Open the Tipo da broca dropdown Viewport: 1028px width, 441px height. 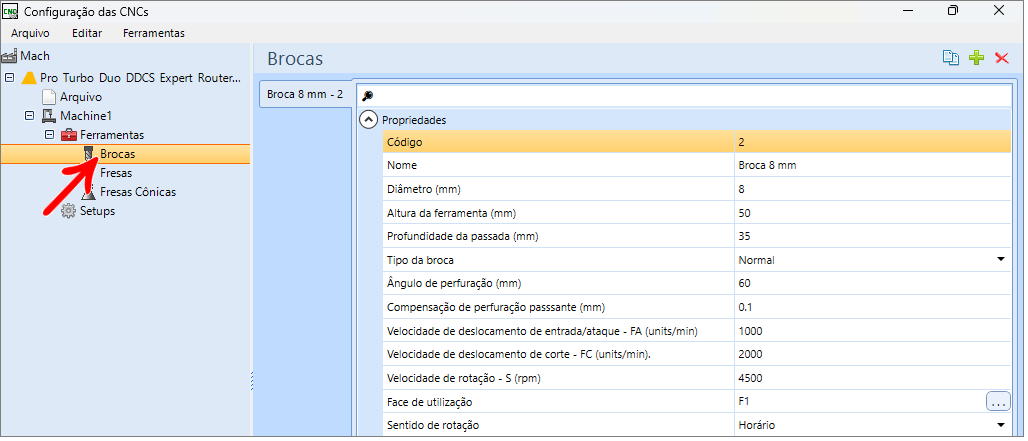[1000, 260]
